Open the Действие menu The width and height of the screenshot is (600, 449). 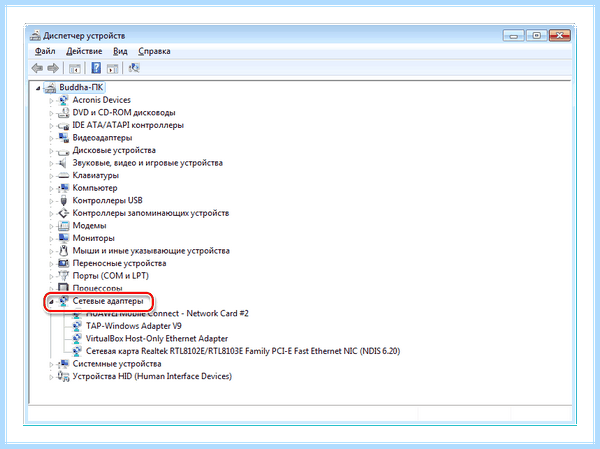(84, 51)
